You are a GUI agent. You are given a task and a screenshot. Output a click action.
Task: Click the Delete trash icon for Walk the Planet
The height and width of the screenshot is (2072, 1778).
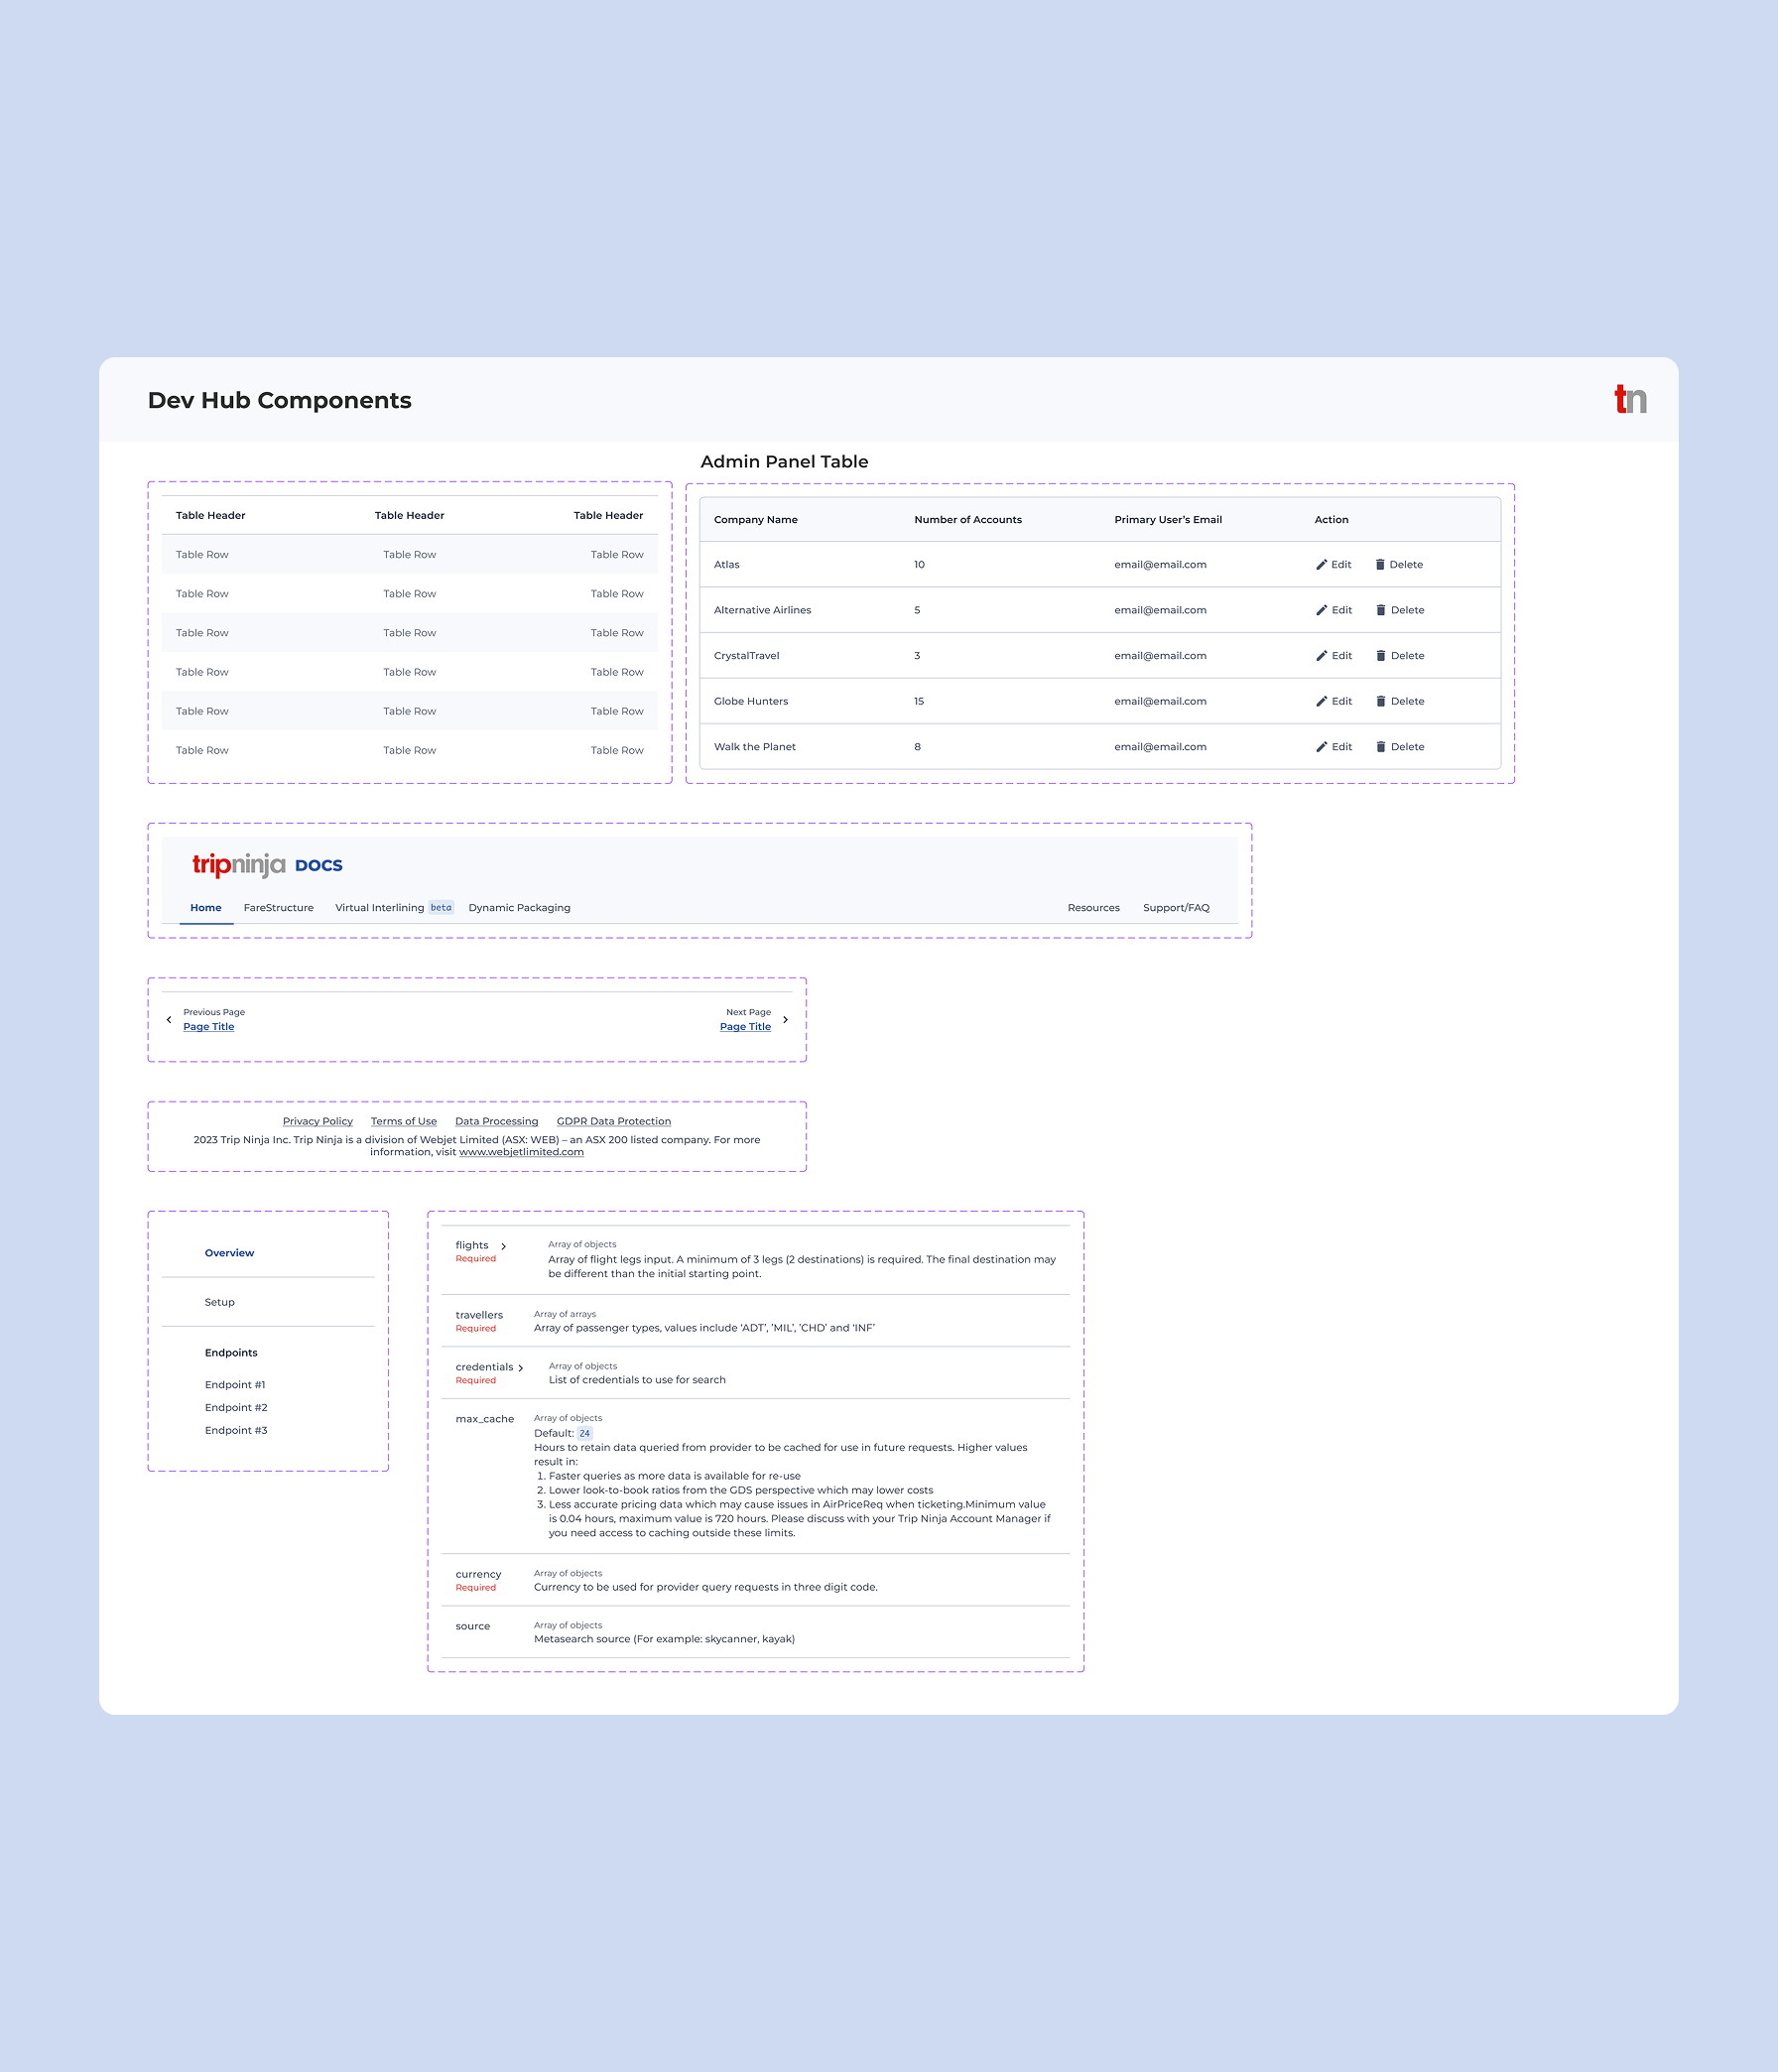[1382, 746]
